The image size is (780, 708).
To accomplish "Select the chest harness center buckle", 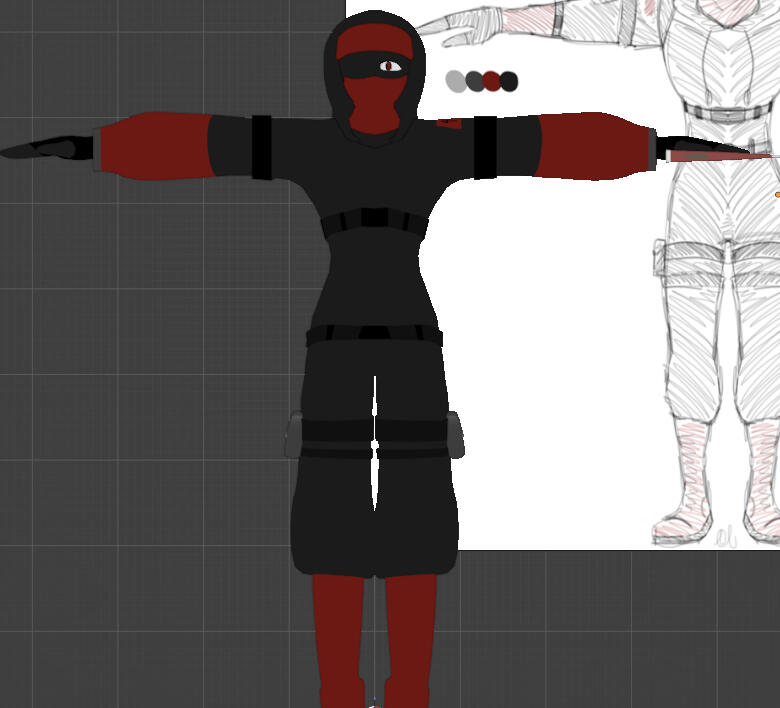I will click(x=374, y=217).
